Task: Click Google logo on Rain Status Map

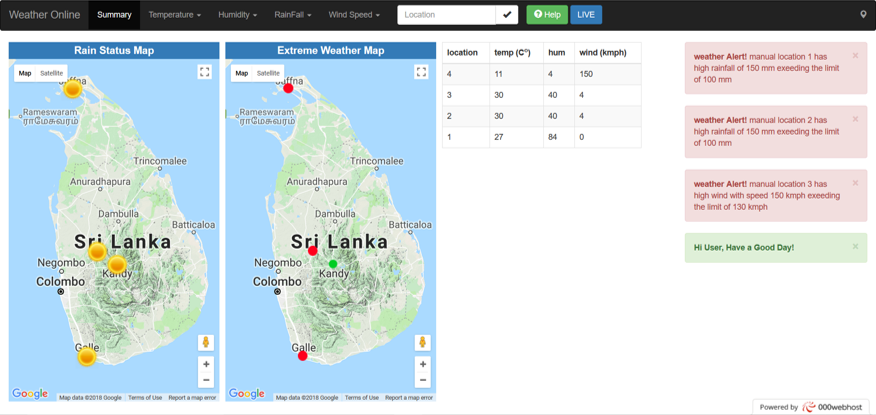Action: point(30,394)
